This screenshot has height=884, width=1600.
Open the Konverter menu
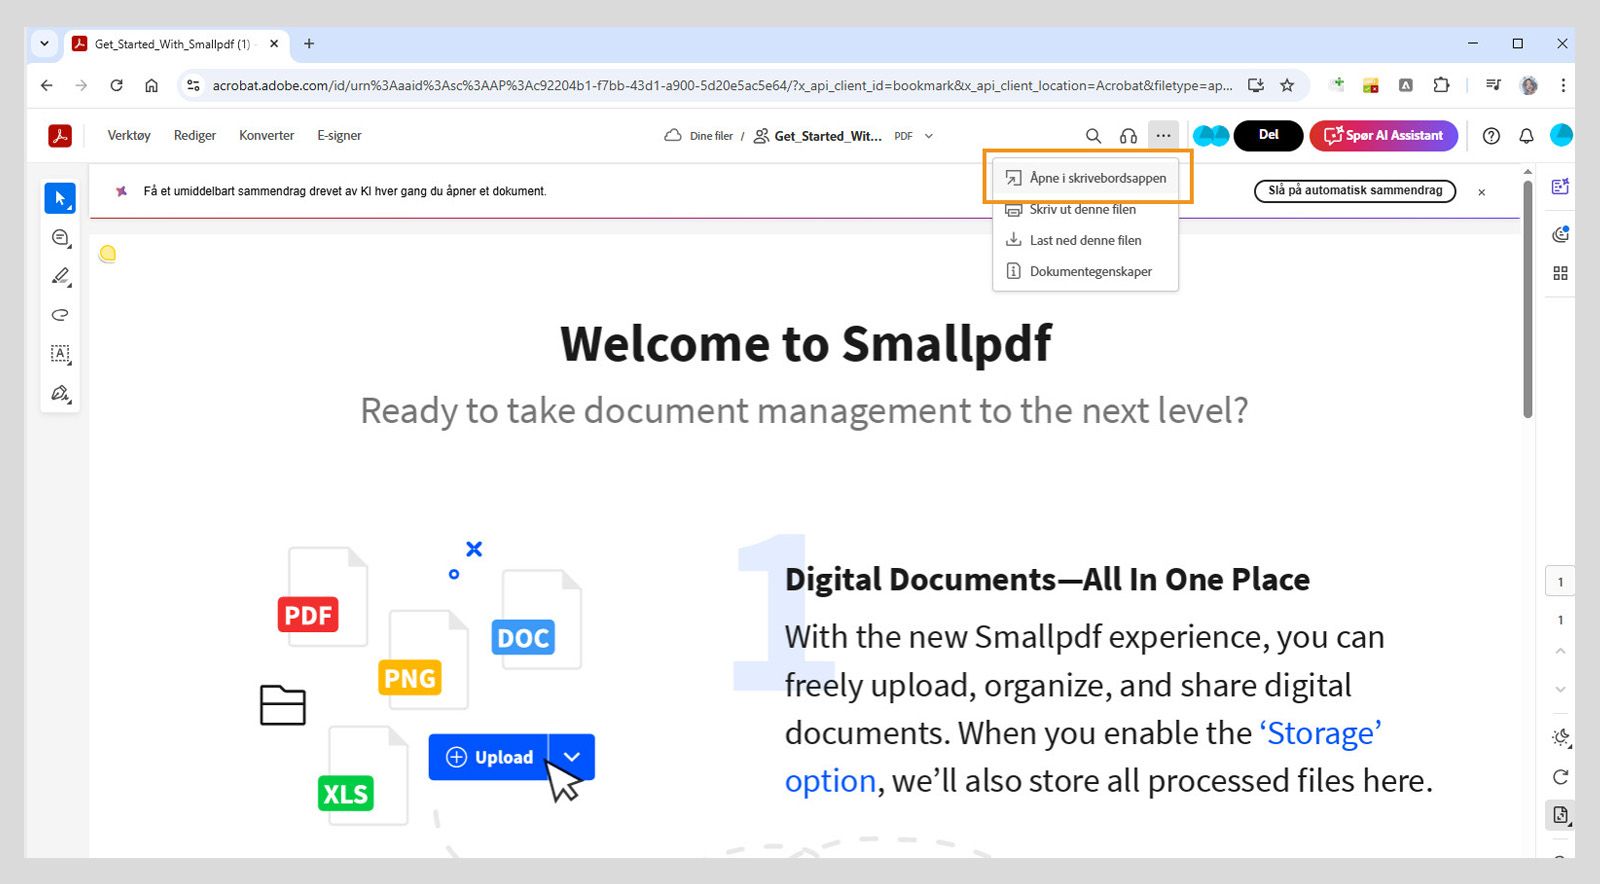[x=267, y=135]
